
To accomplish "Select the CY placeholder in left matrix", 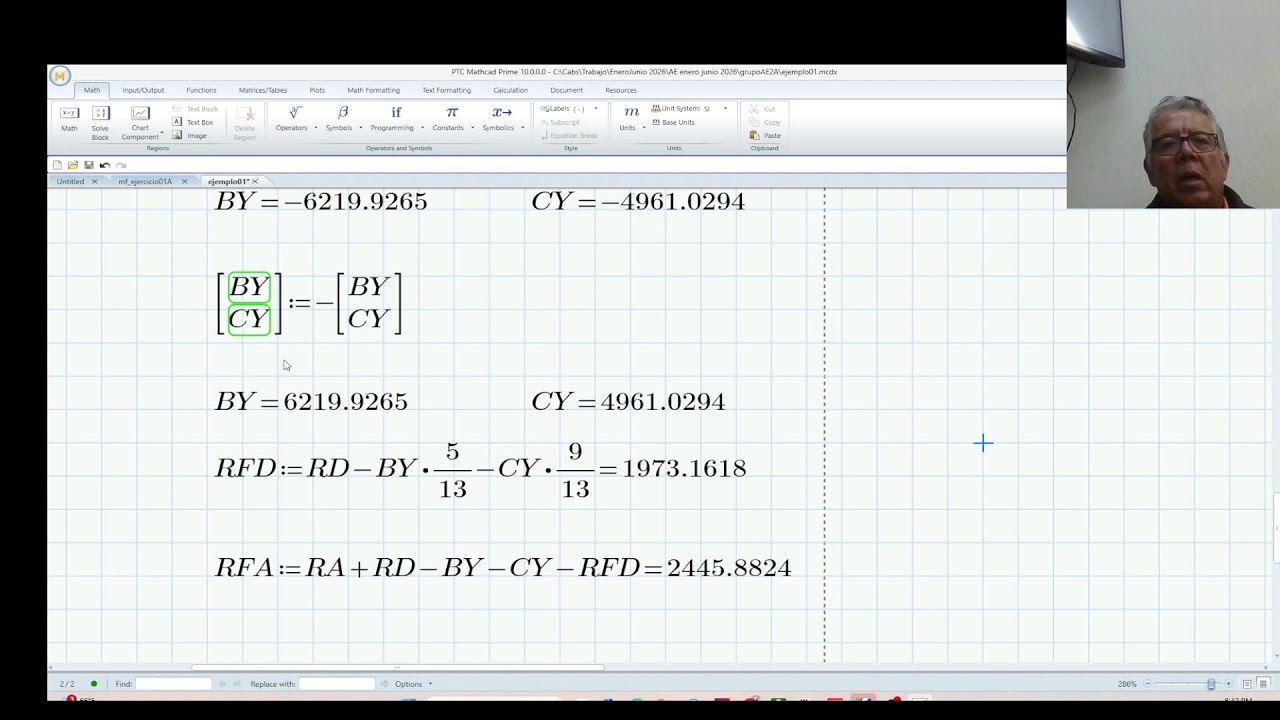I will [249, 320].
